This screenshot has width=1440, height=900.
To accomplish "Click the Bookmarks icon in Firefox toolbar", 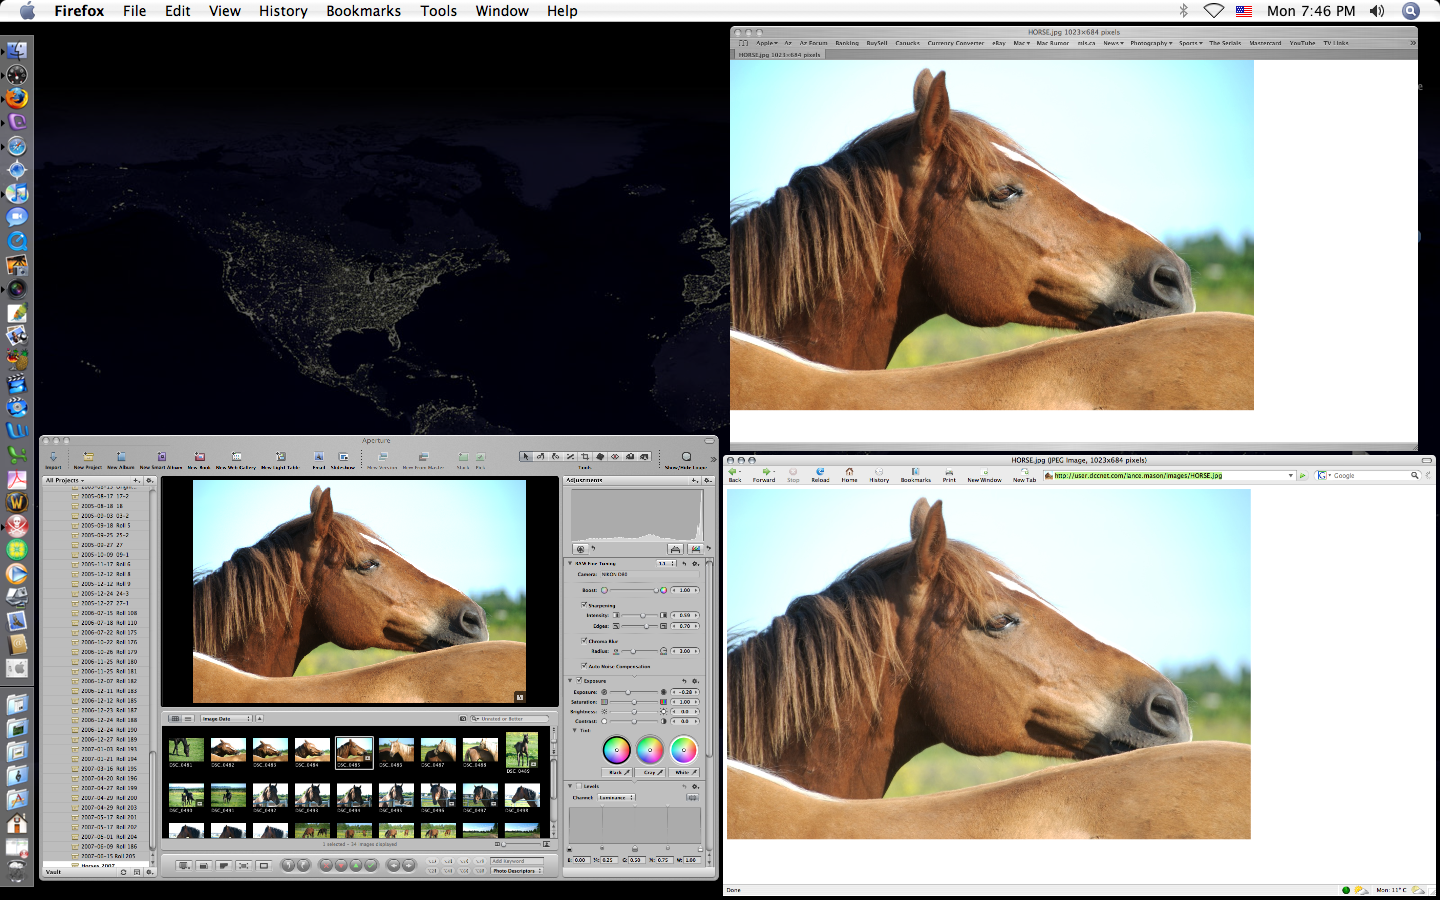I will 916,474.
